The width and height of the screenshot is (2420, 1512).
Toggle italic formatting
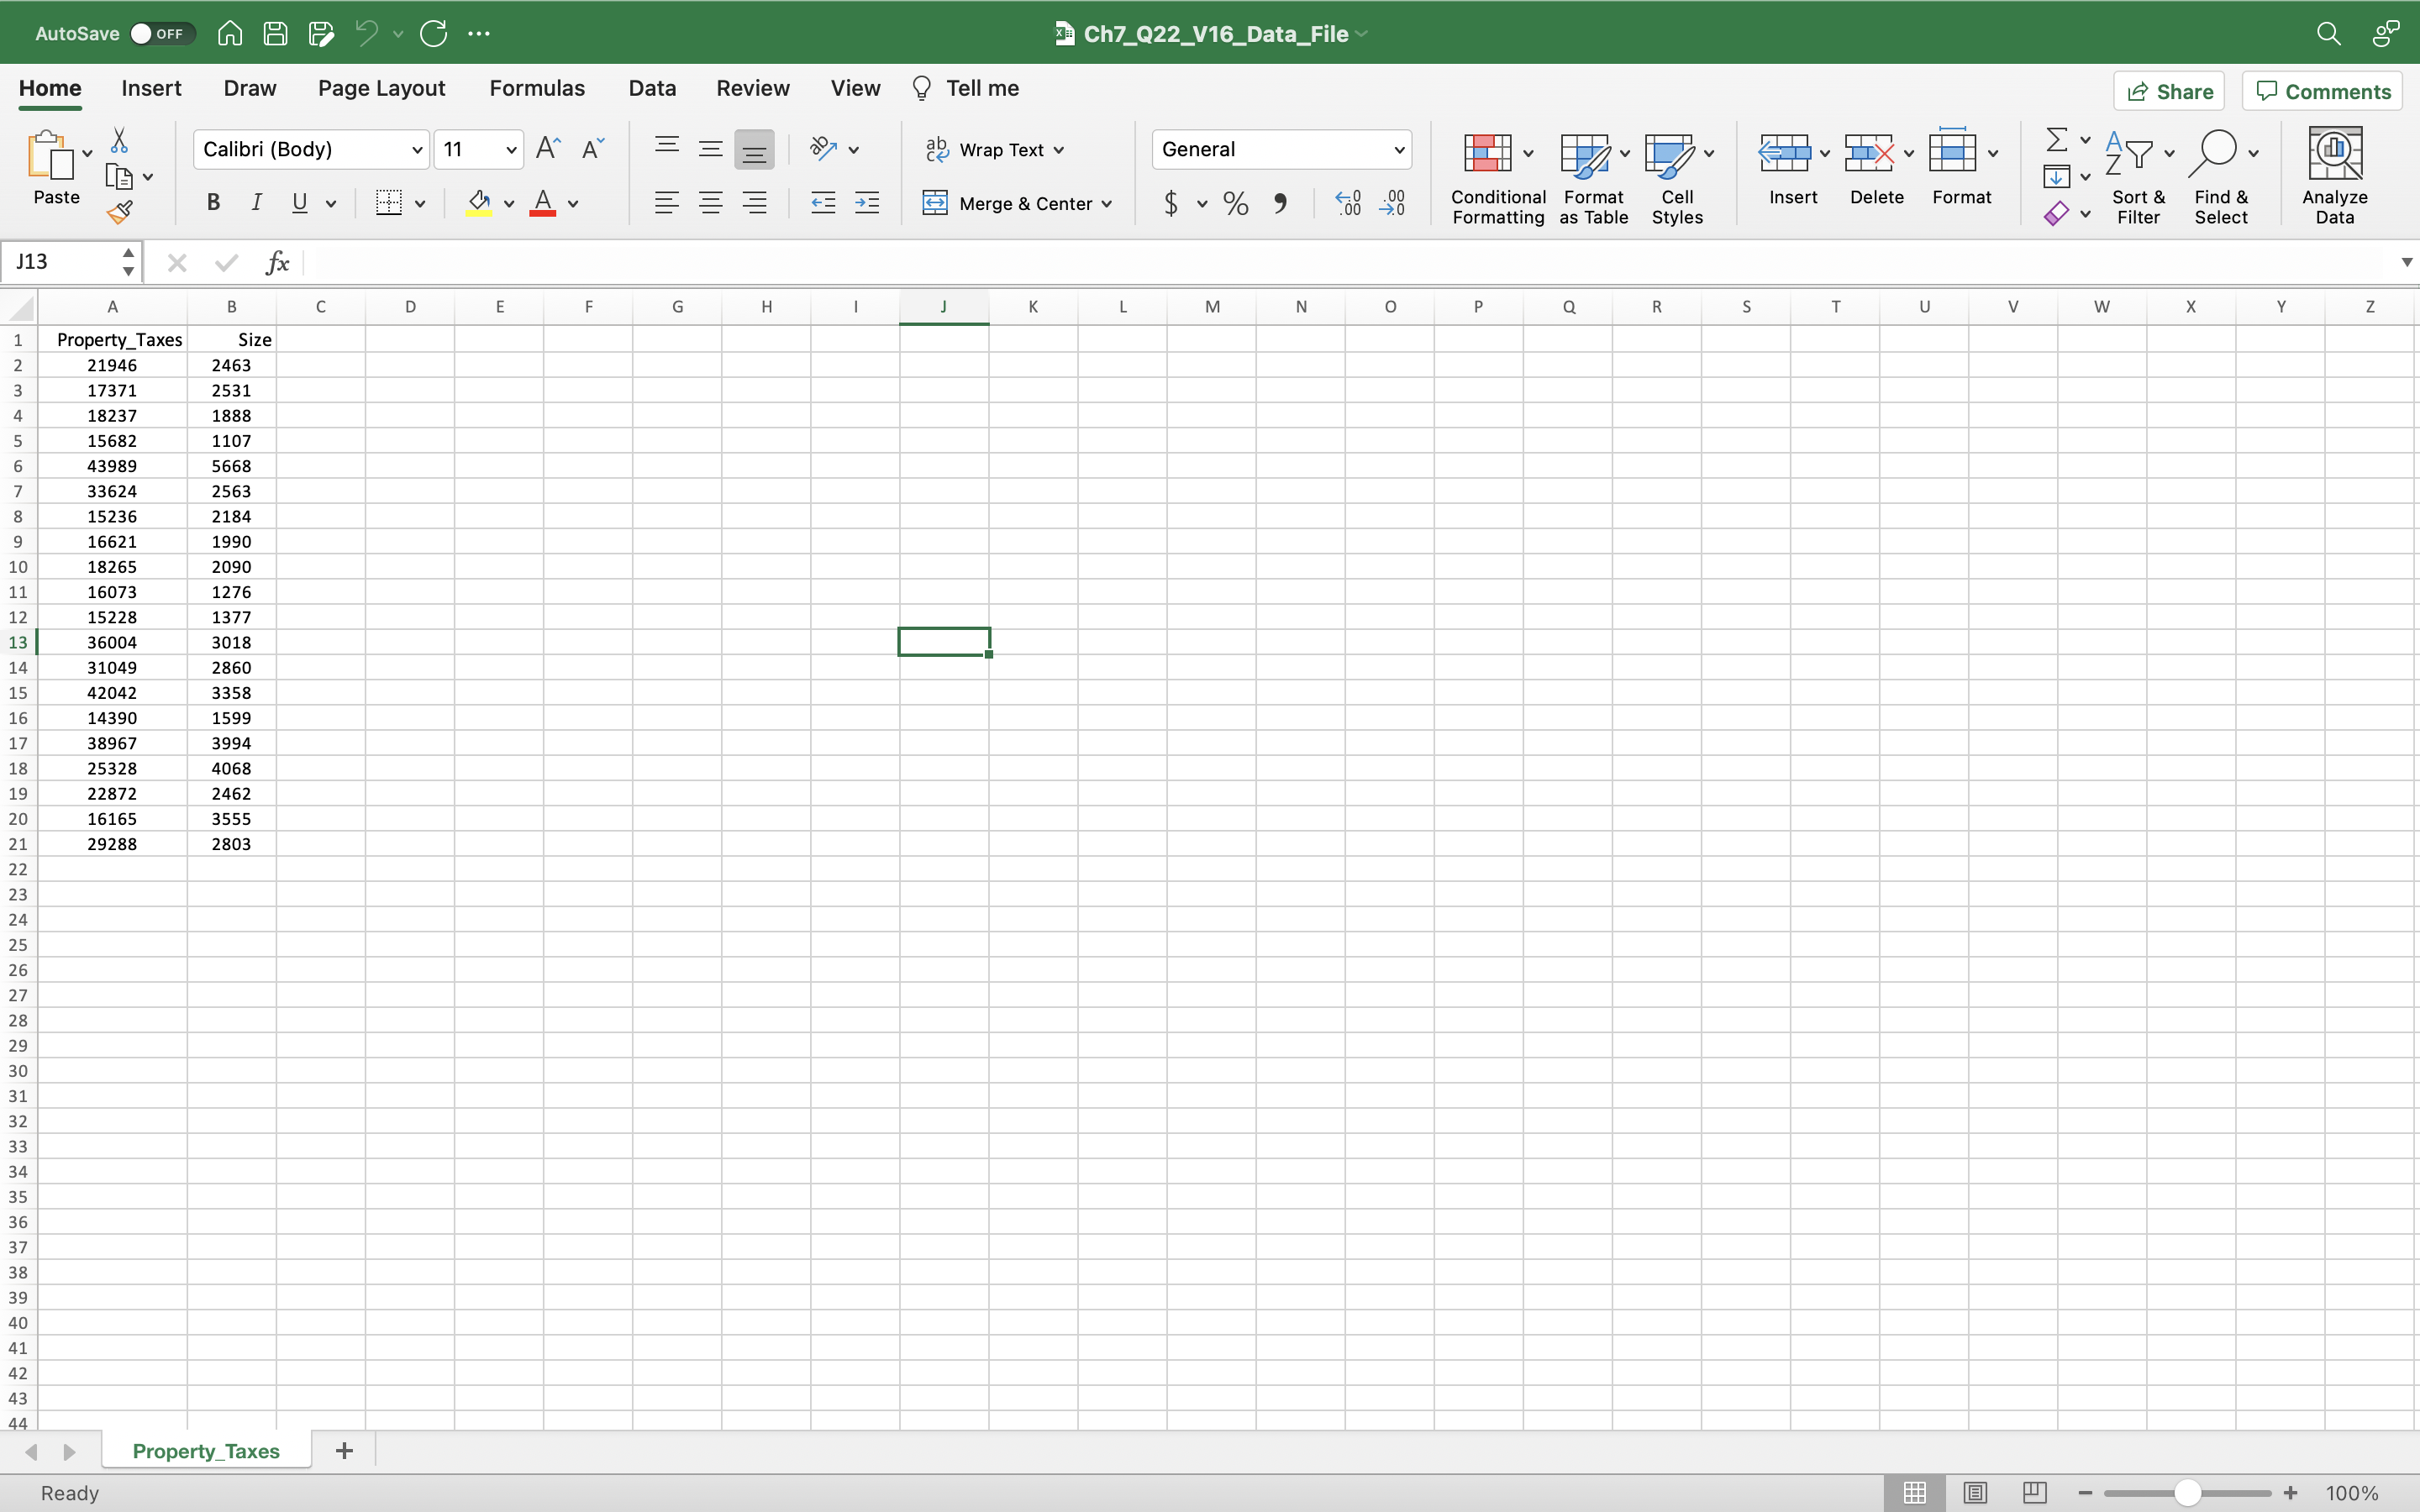pyautogui.click(x=256, y=202)
